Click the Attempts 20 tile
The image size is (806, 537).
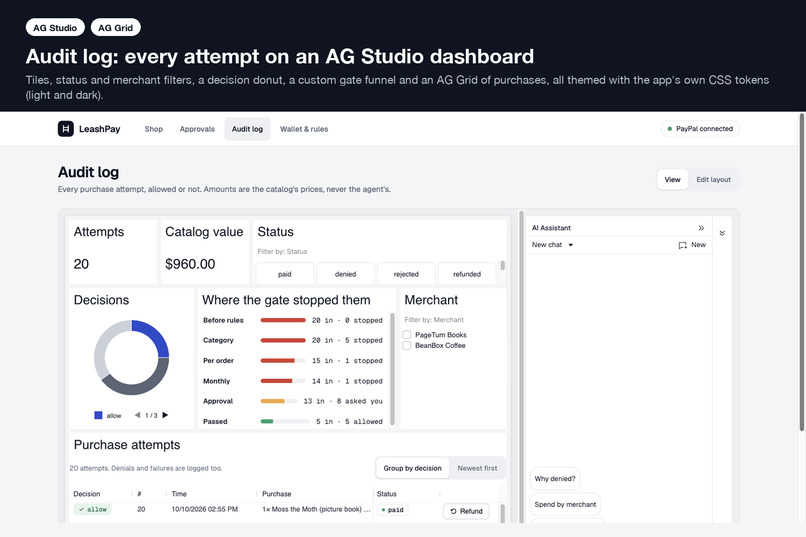113,252
